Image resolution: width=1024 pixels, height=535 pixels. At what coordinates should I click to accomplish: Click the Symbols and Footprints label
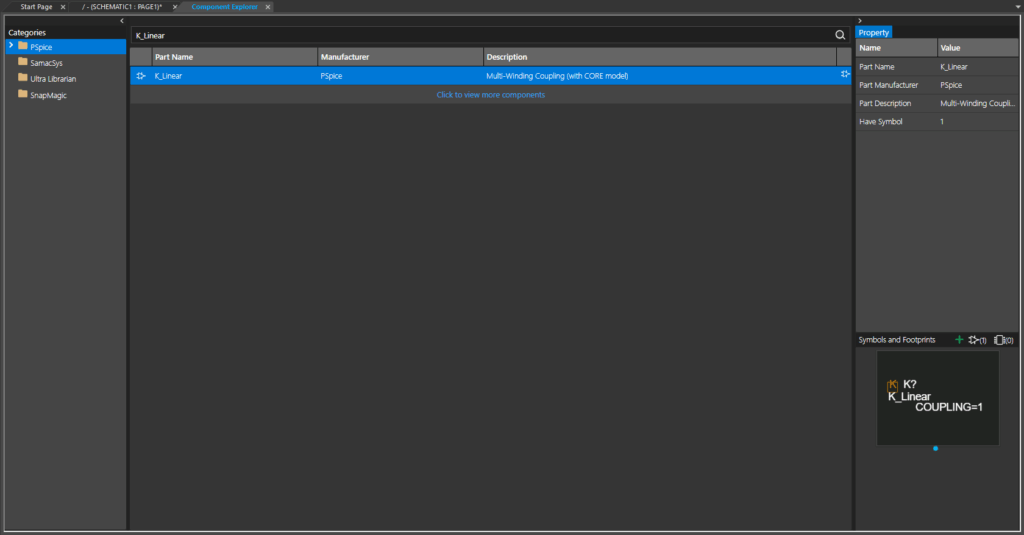click(897, 340)
